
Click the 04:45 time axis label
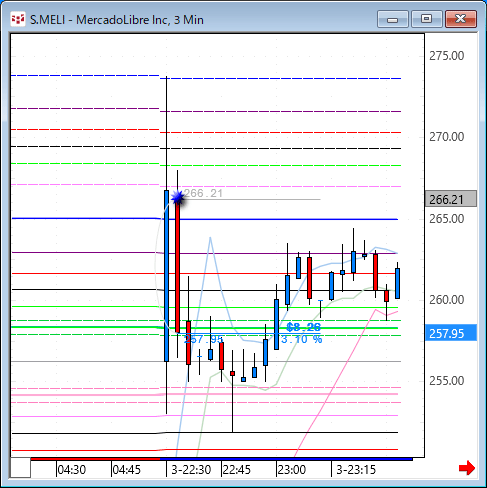coord(127,469)
